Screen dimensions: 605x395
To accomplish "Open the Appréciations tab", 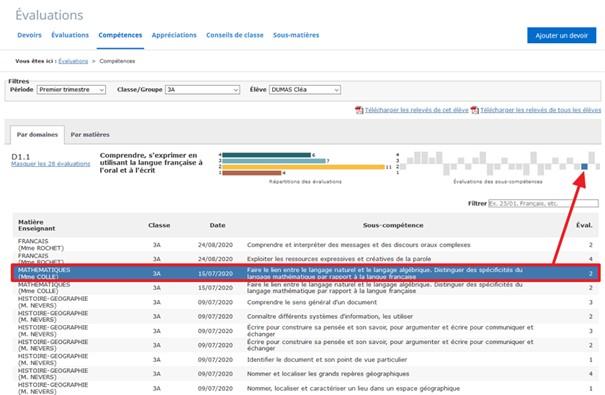I will coord(174,35).
